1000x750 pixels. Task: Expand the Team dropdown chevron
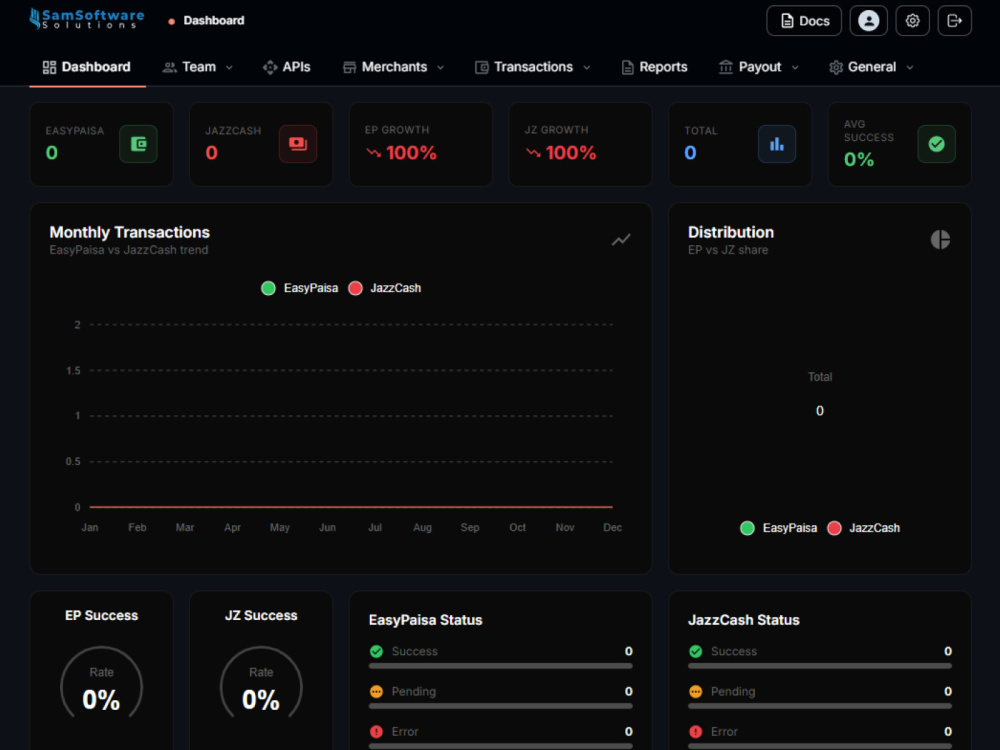tap(230, 68)
